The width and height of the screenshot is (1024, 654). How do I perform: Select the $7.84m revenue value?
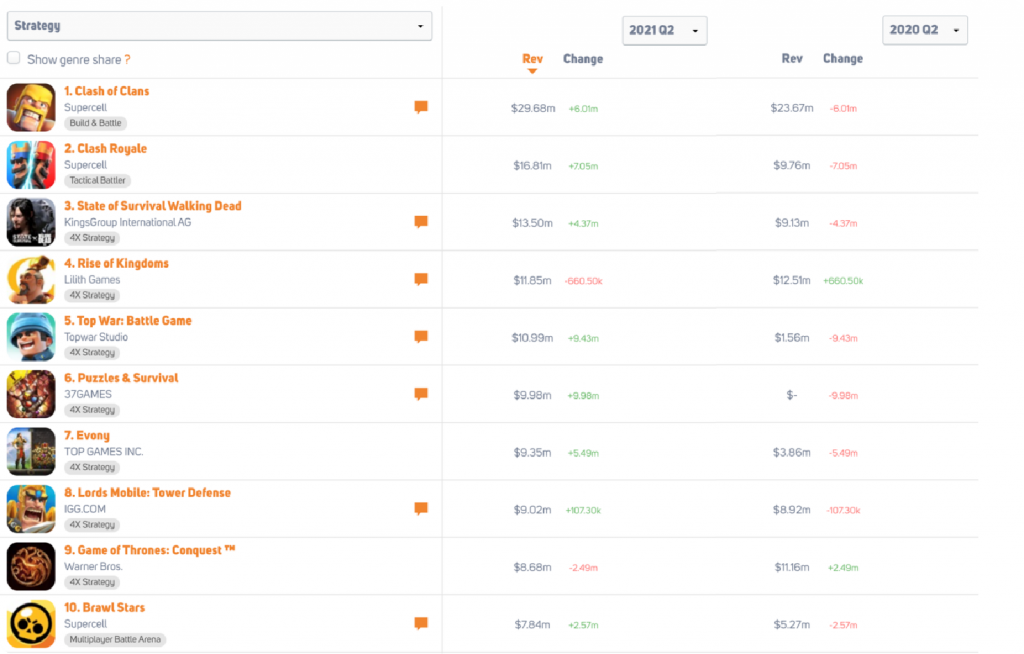click(x=532, y=625)
